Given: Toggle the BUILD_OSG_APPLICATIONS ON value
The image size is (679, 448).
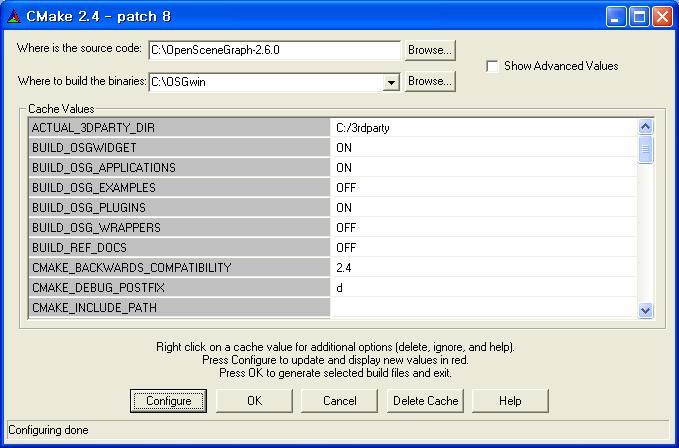Looking at the screenshot, I should (484, 168).
